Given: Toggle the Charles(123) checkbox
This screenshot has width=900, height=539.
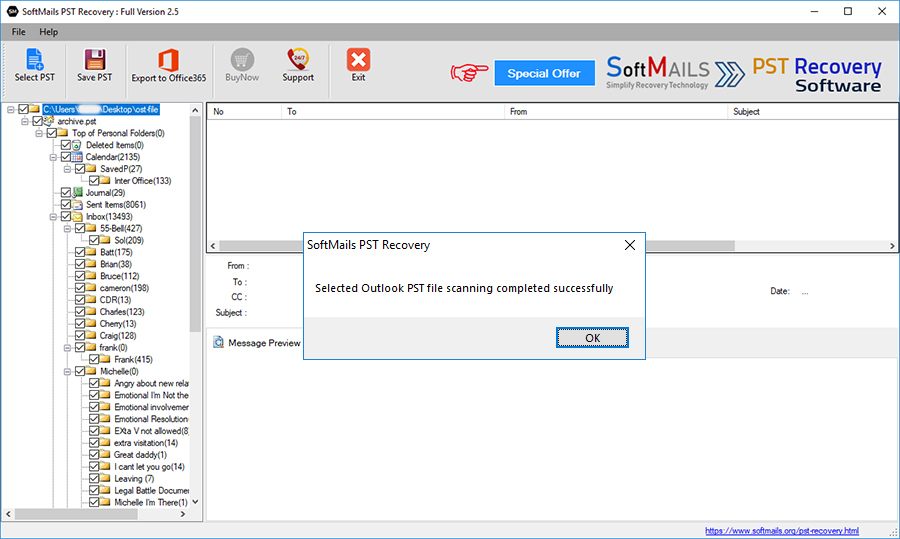Looking at the screenshot, I should [x=80, y=312].
